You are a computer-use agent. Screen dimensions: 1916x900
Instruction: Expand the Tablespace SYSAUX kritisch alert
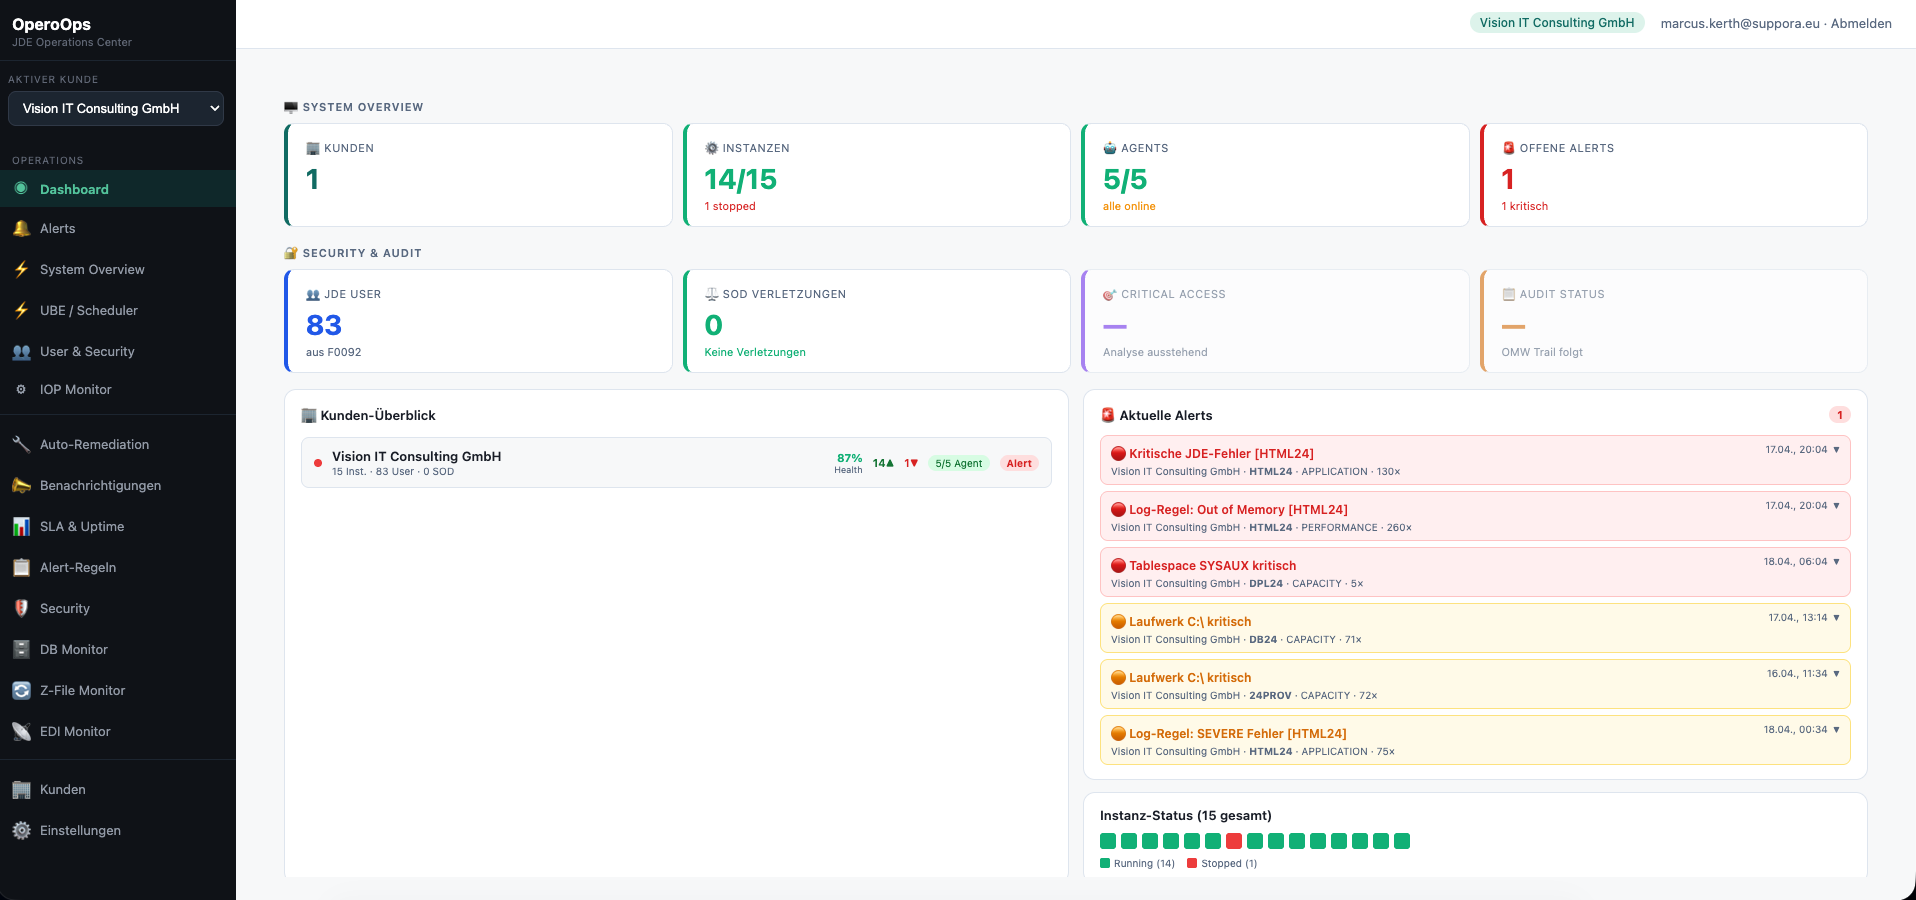(1836, 561)
